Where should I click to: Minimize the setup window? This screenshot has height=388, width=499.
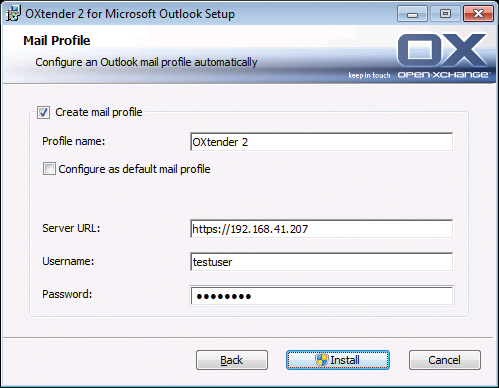click(x=412, y=14)
